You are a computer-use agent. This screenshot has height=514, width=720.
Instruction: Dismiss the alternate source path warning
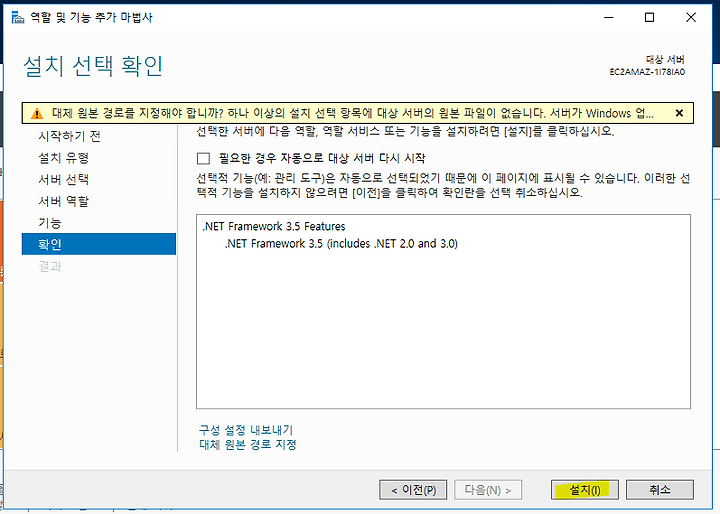tap(680, 113)
